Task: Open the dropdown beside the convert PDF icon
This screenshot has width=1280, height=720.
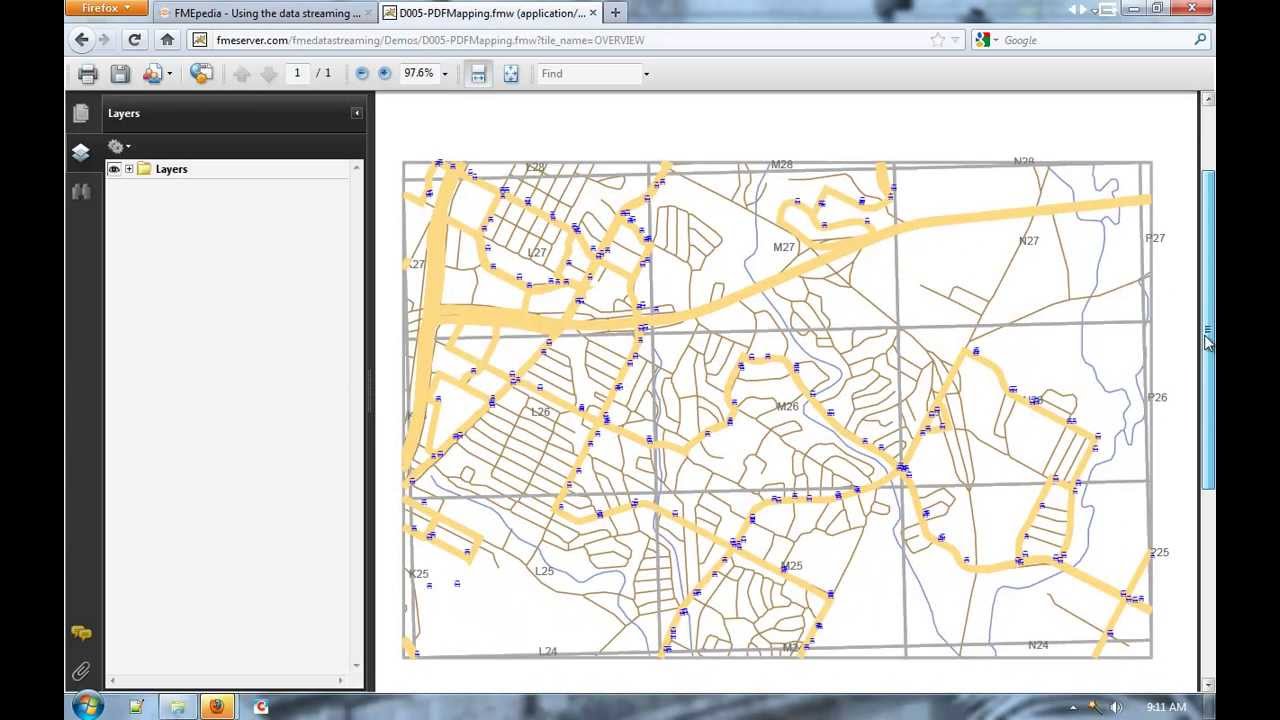Action: point(169,74)
